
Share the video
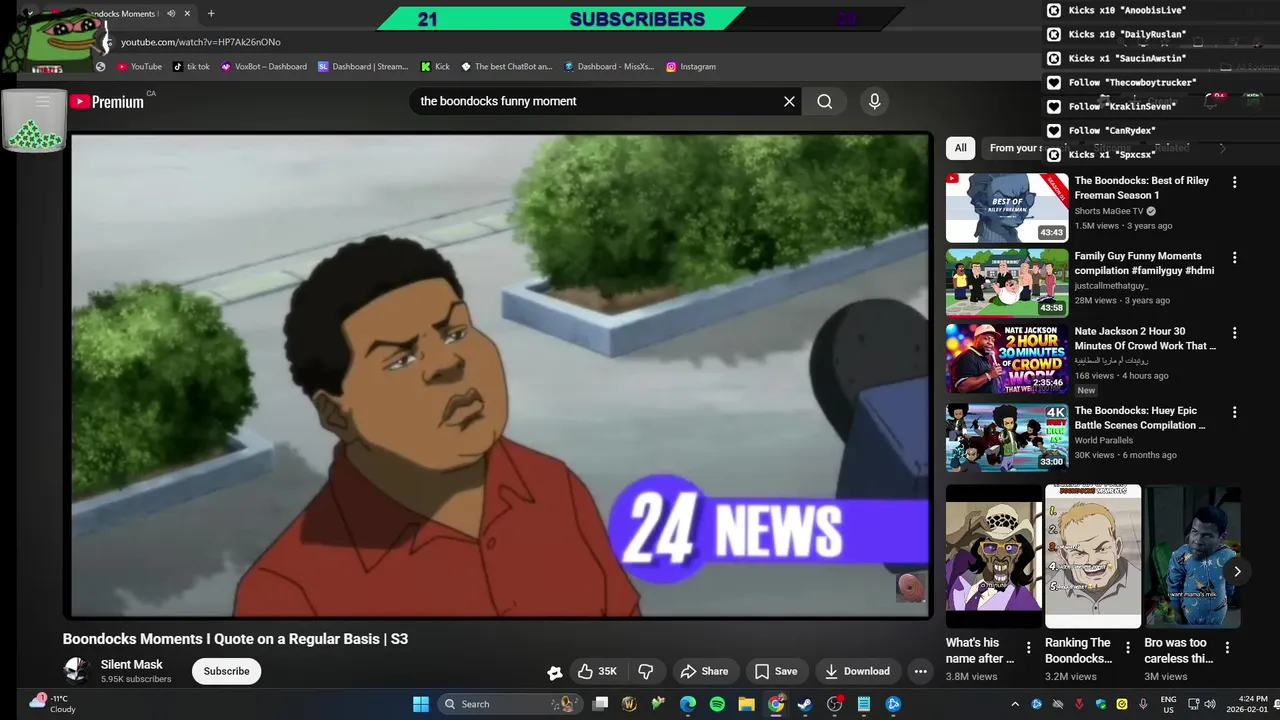pyautogui.click(x=705, y=671)
